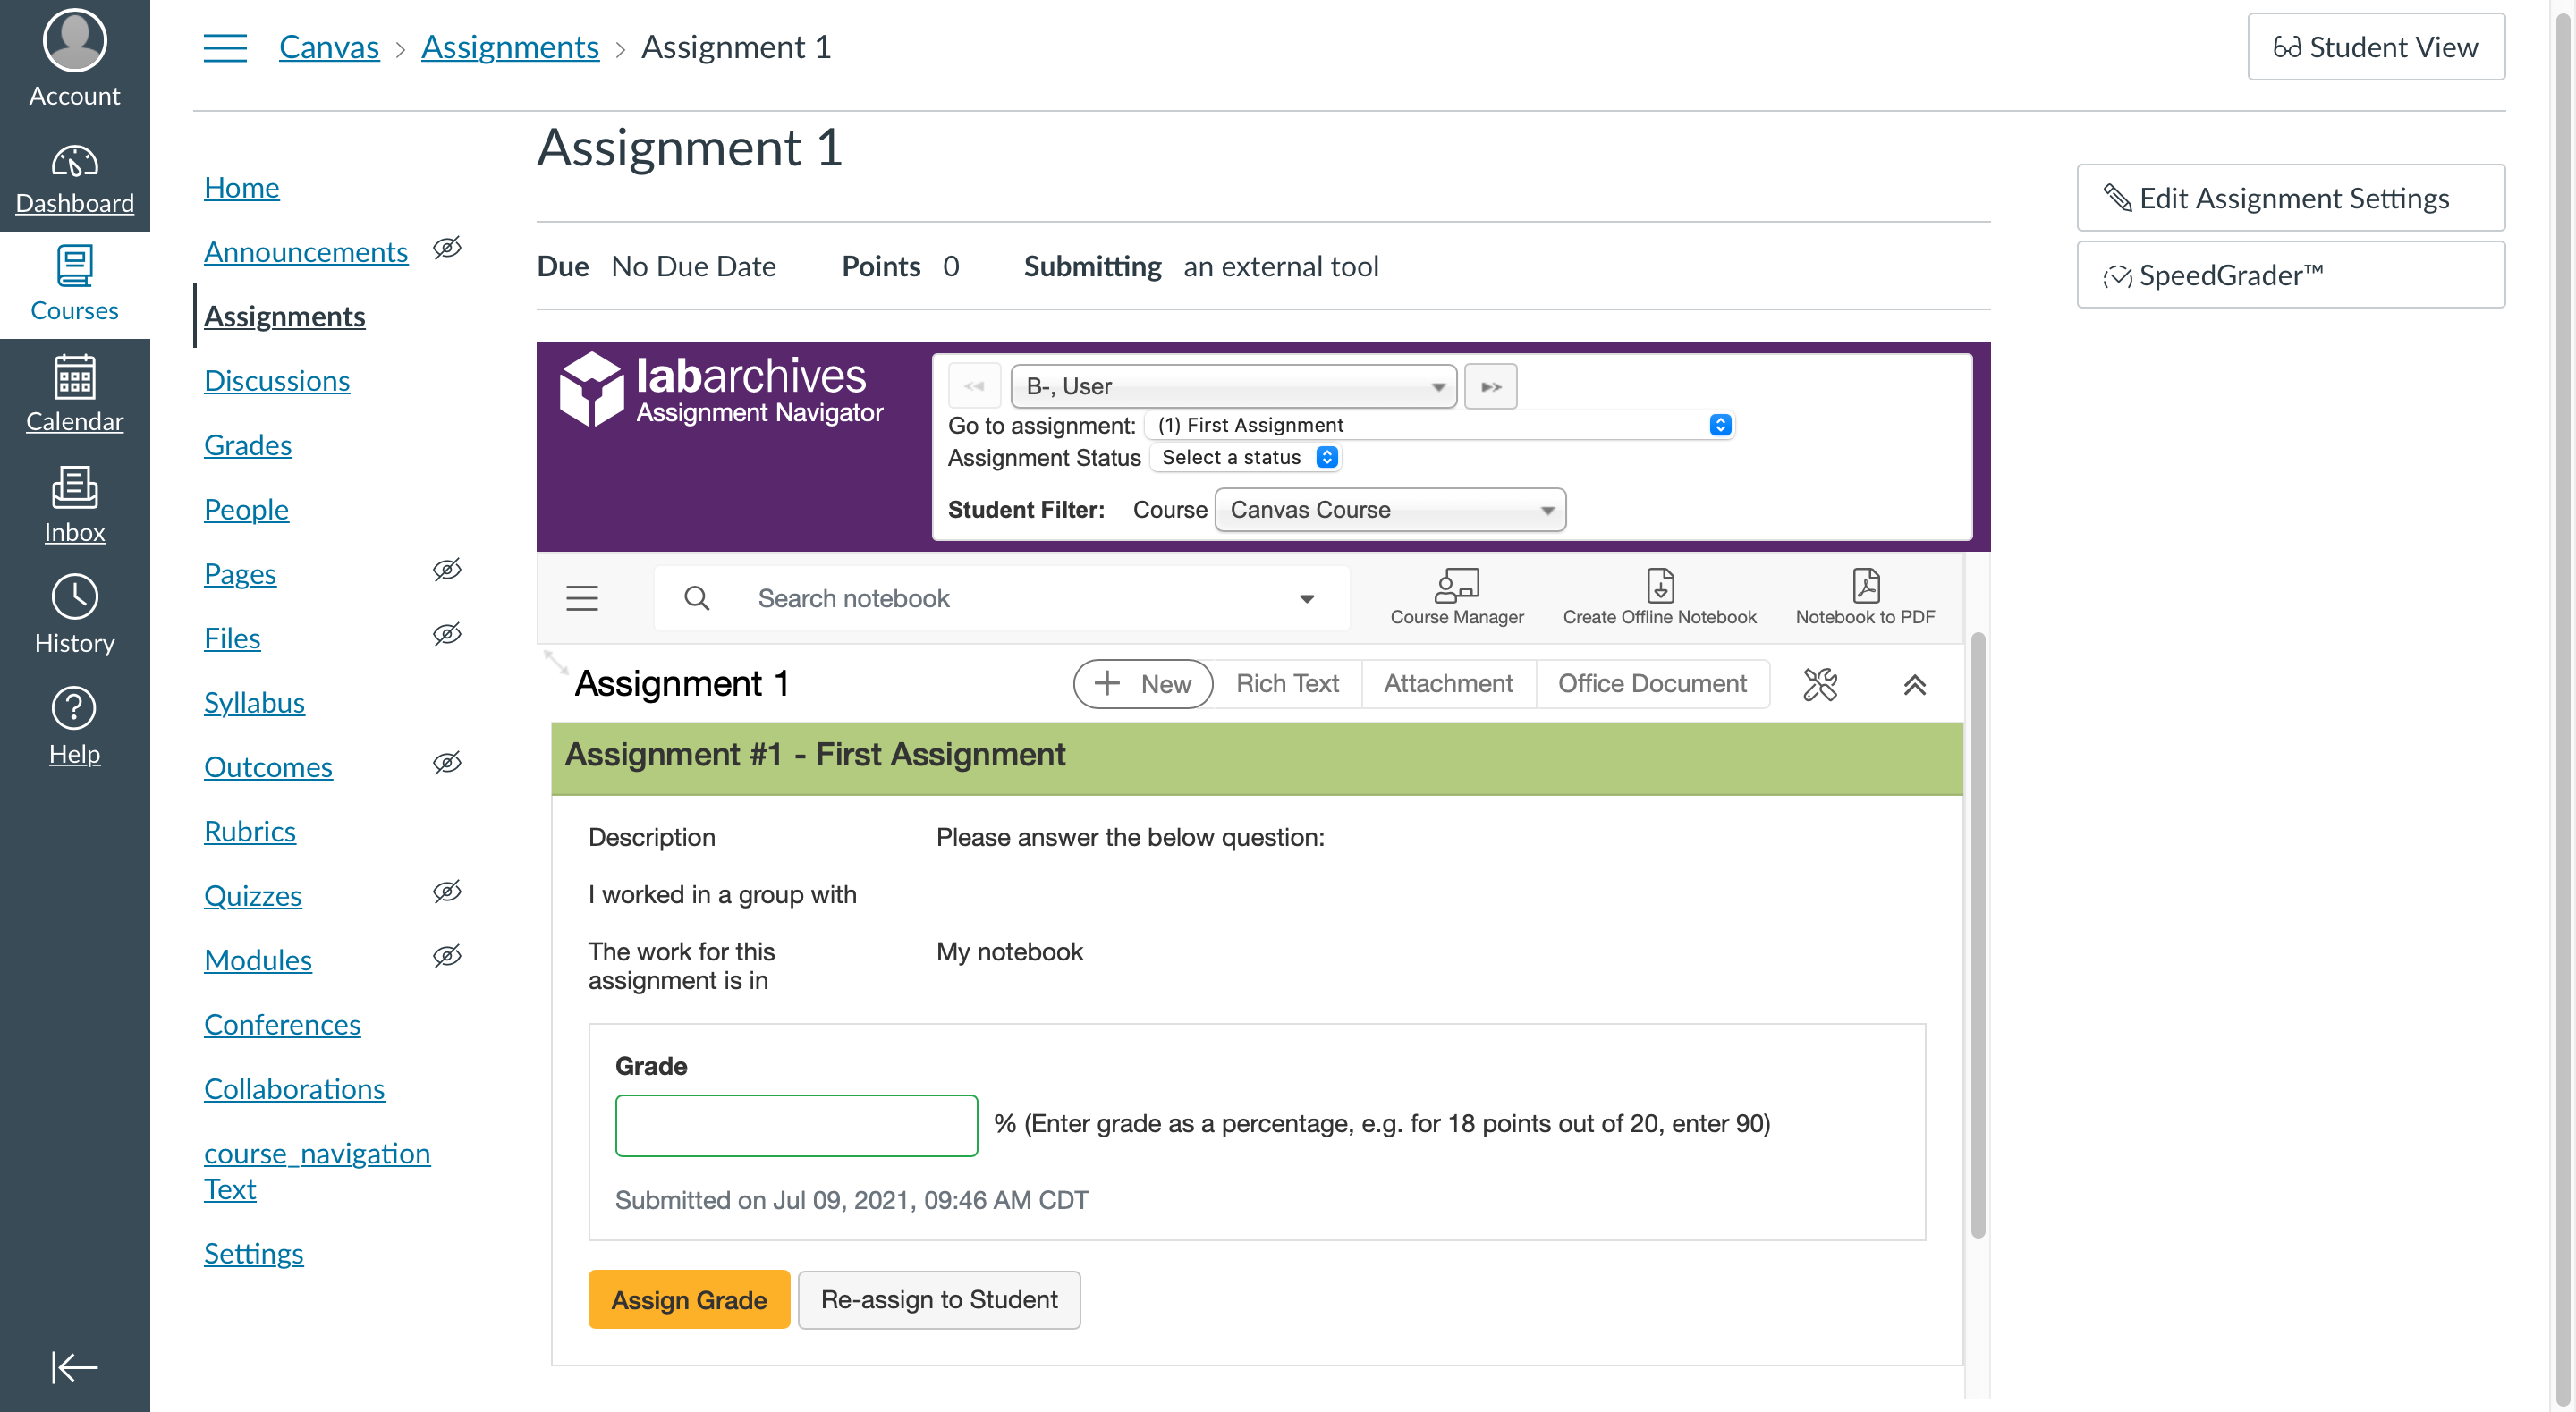Click Edit Assignment Settings
This screenshot has width=2576, height=1412.
(x=2290, y=198)
